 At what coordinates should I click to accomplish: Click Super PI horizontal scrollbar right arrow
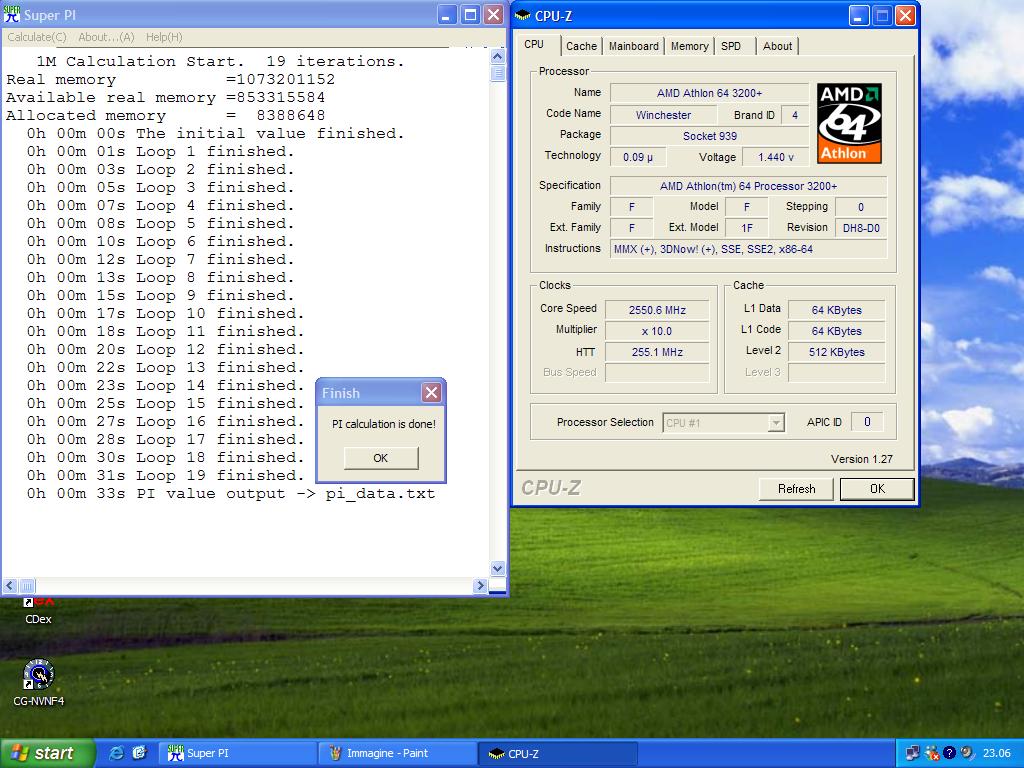[x=480, y=586]
